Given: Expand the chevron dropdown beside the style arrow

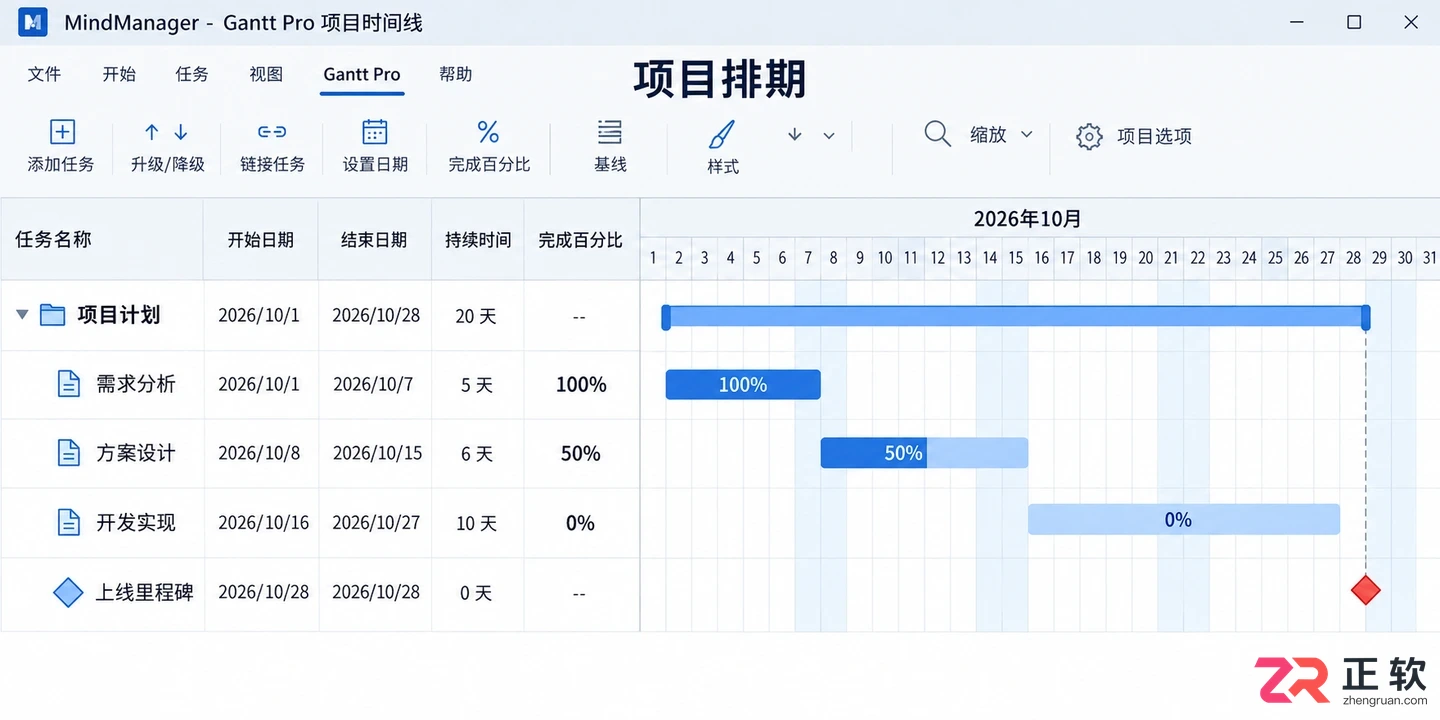Looking at the screenshot, I should [x=829, y=135].
